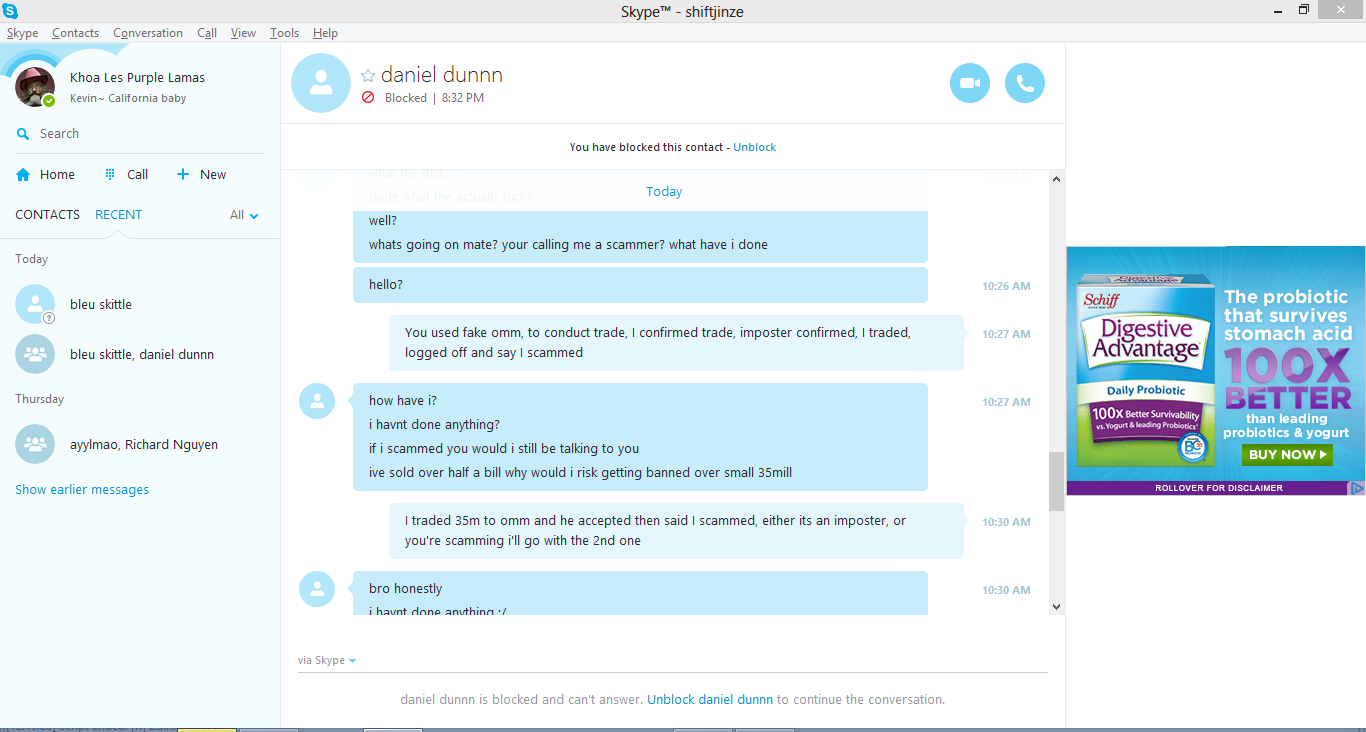Click the "if i scammed you" message line
Screen dimensions: 1366x732
click(x=504, y=449)
